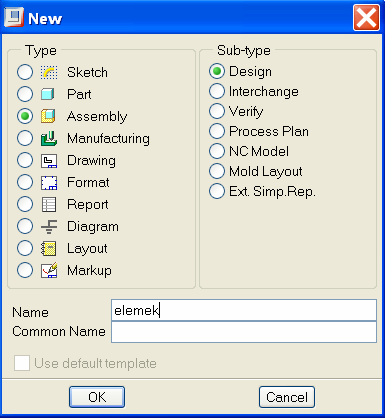Click the Markup type icon
385x418 pixels.
point(49,270)
